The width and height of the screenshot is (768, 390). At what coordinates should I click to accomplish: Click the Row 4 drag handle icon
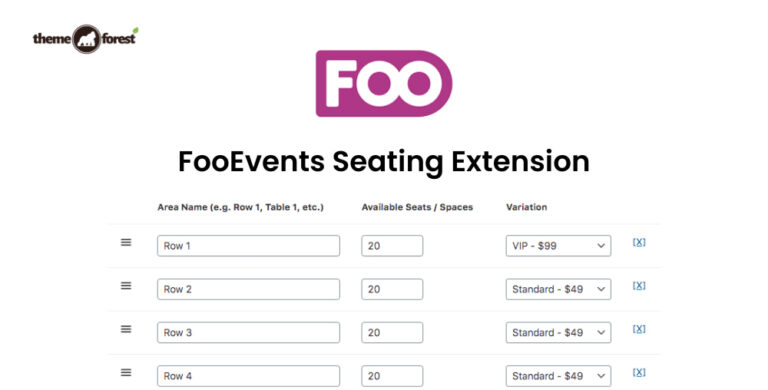click(126, 372)
